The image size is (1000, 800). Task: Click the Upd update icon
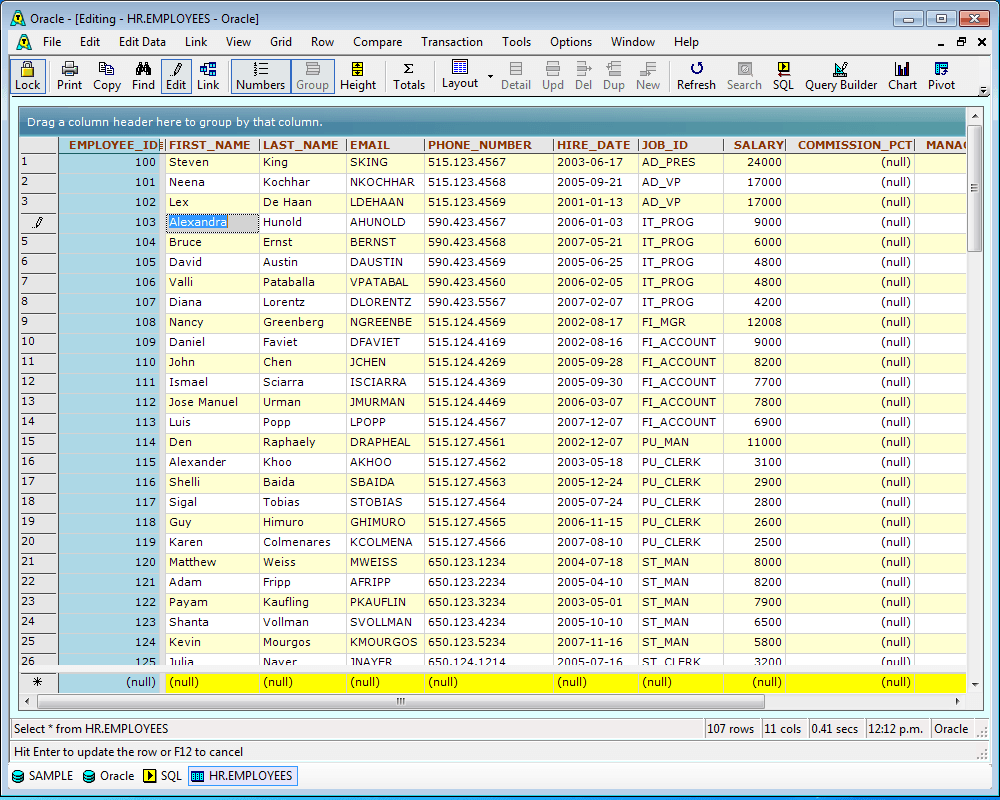pyautogui.click(x=553, y=76)
